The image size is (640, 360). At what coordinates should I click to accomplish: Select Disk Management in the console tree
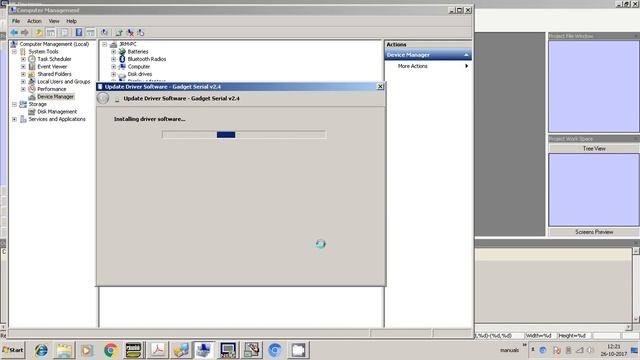[57, 111]
